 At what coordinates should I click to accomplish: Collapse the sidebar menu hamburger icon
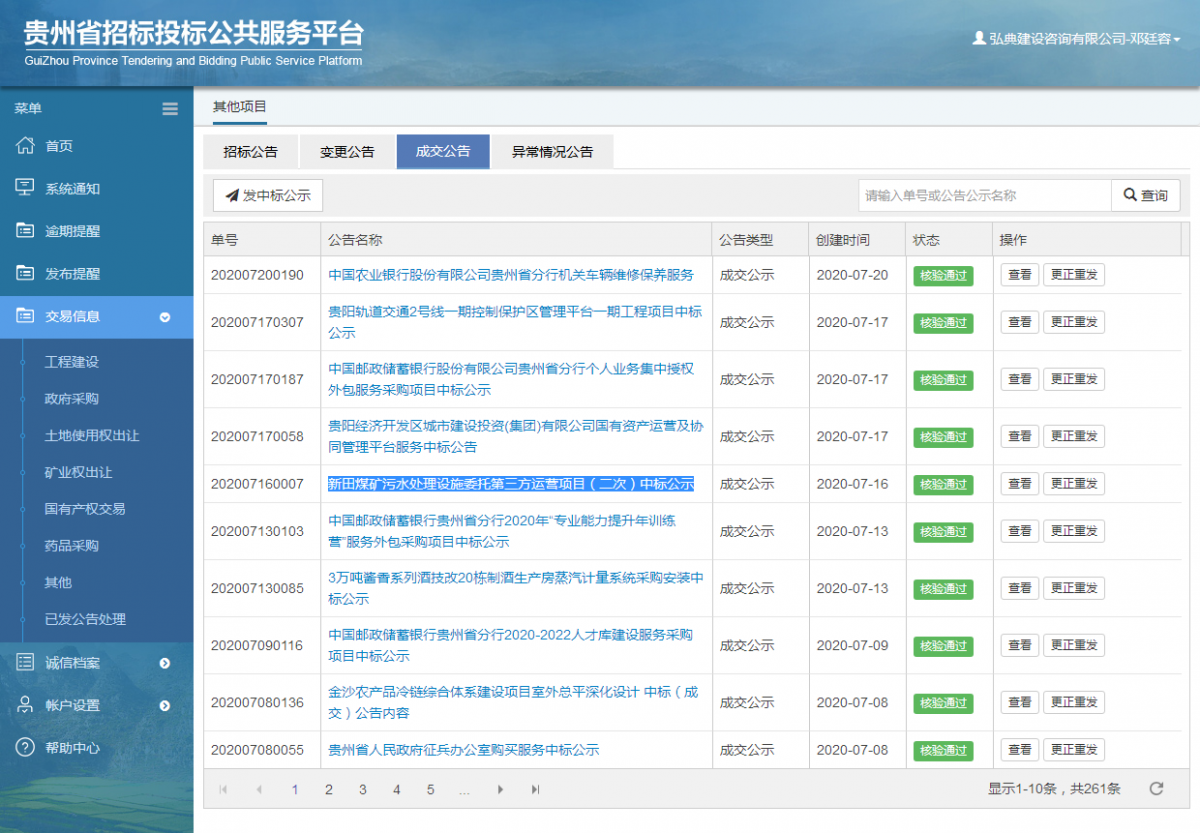click(170, 109)
